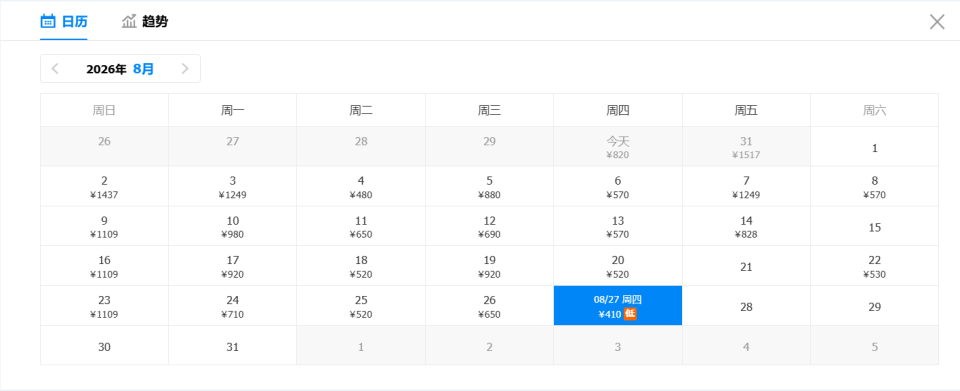Viewport: 960px width, 391px height.
Task: Click the 周二 column header
Action: pos(361,110)
